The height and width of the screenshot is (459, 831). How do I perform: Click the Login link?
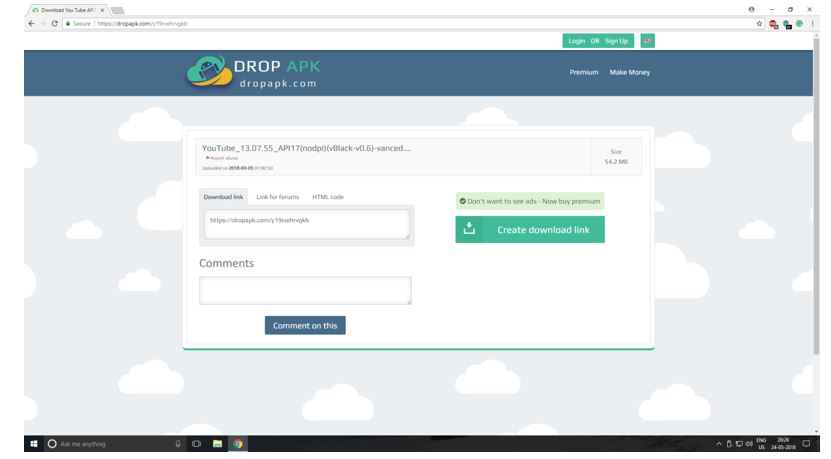(x=576, y=41)
